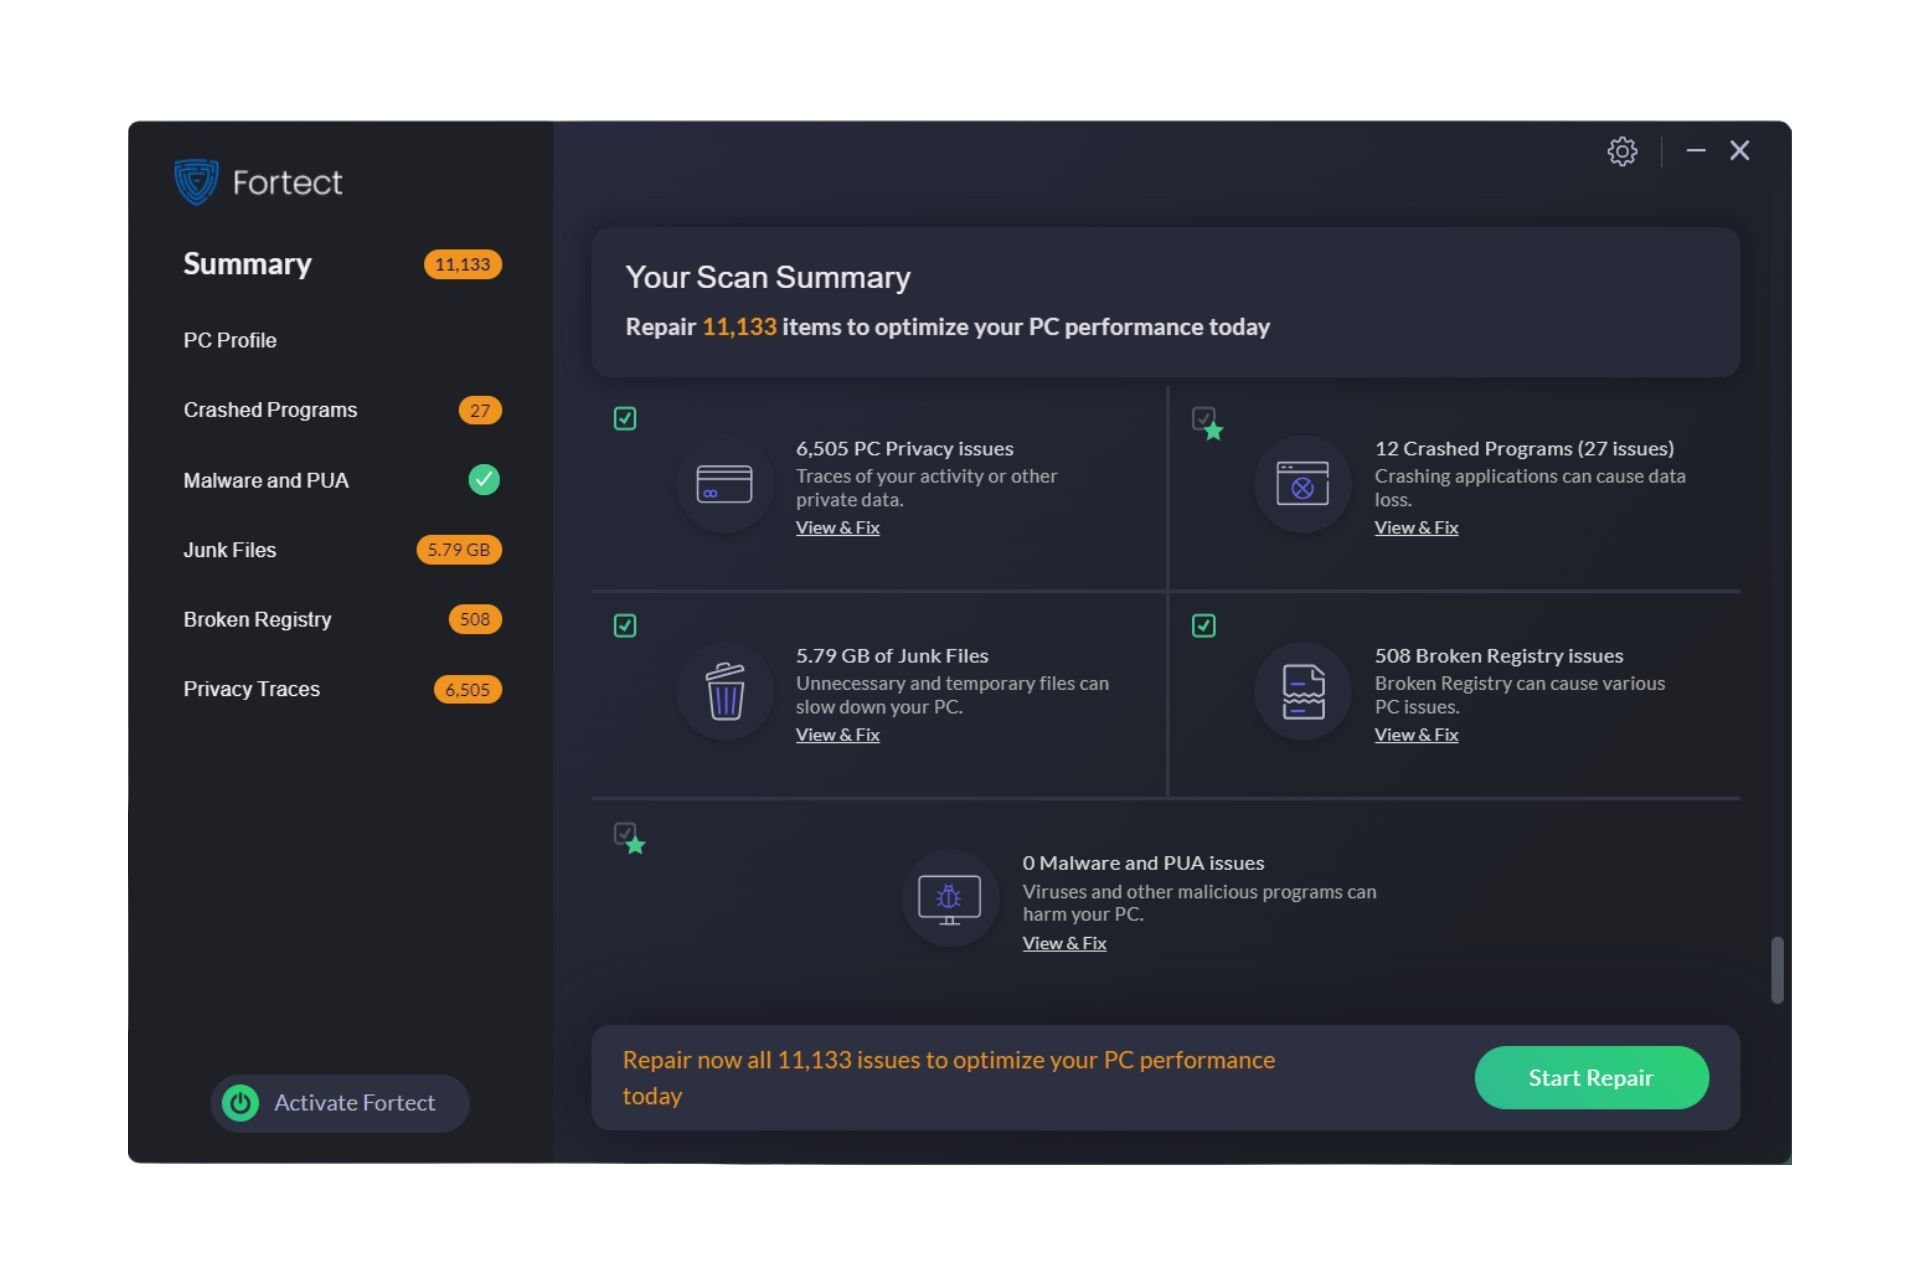Select the Summary tab
This screenshot has height=1280, width=1920.
pyautogui.click(x=247, y=263)
